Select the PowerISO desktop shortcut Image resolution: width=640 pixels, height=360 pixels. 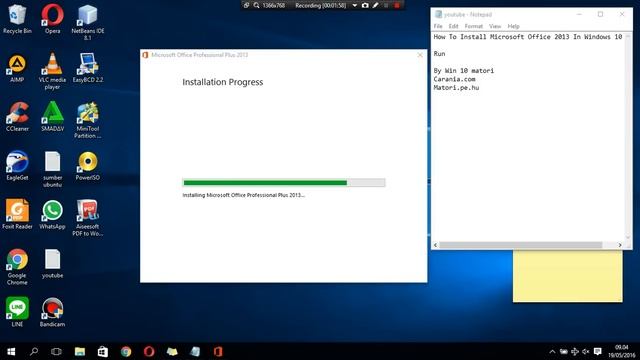(88, 166)
